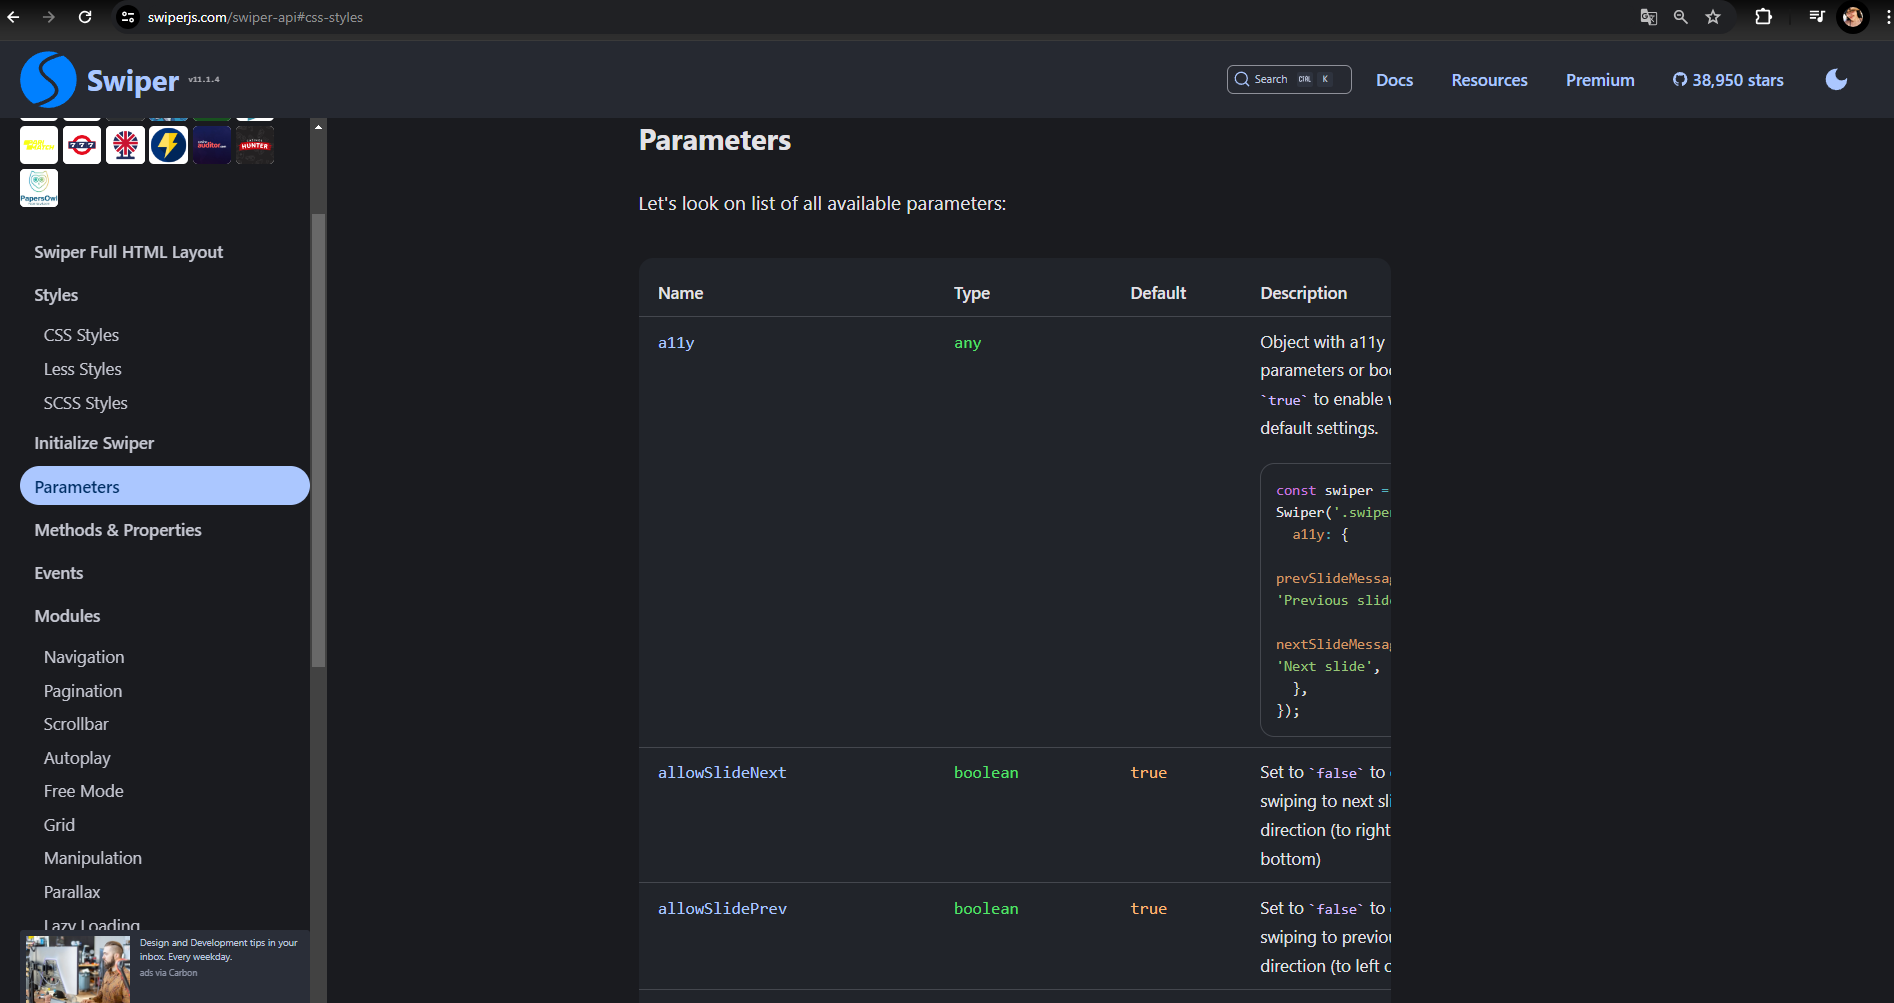
Task: Open the Chrome three-dot menu
Action: pyautogui.click(x=1887, y=17)
